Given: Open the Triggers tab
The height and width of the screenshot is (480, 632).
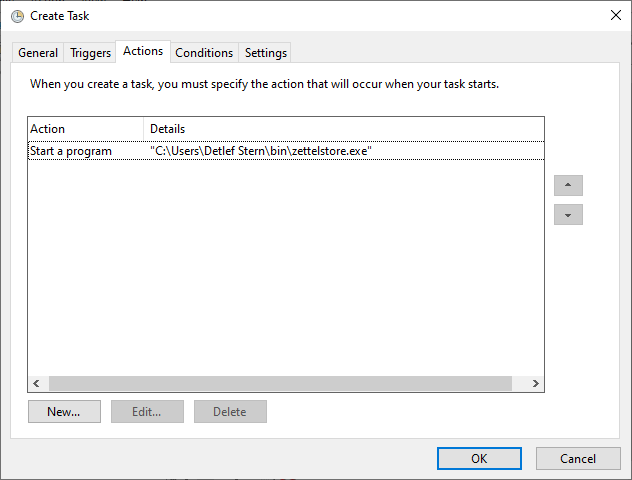Looking at the screenshot, I should pos(90,53).
